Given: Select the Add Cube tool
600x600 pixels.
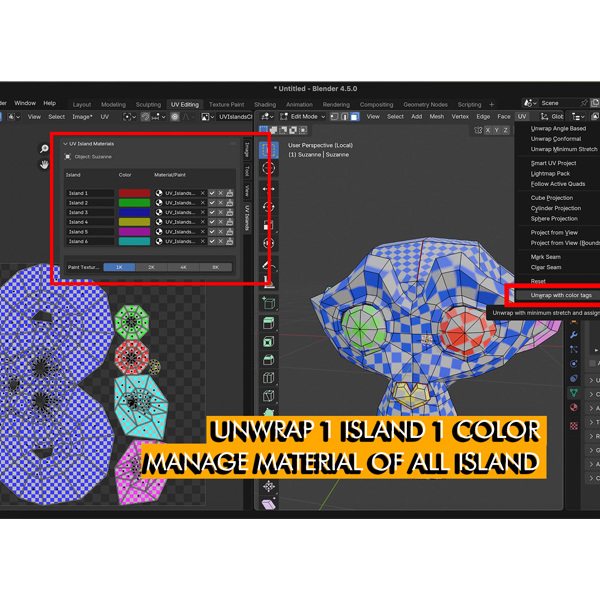Looking at the screenshot, I should 268,303.
